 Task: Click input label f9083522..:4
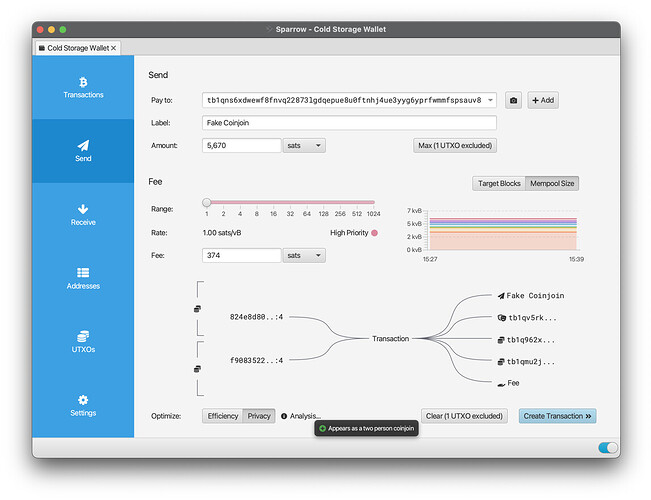[256, 360]
